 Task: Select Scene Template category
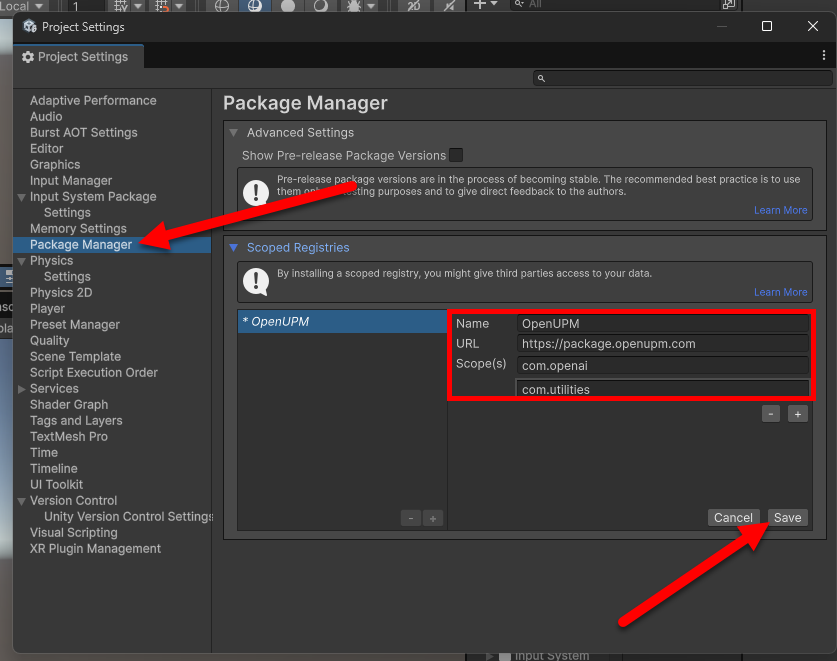[x=75, y=357]
